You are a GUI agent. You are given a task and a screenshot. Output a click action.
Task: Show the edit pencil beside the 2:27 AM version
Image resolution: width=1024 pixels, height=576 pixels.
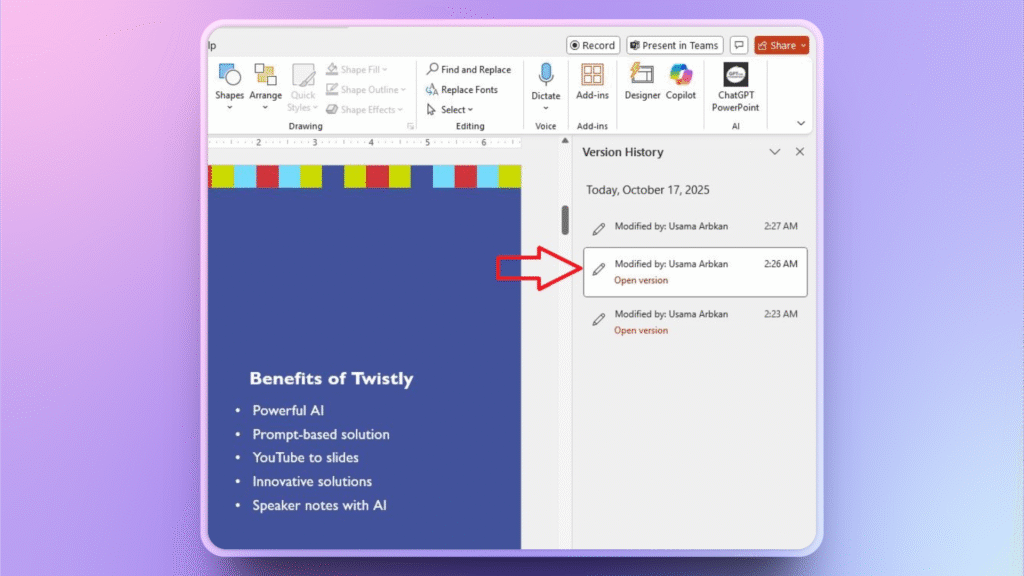pos(598,226)
